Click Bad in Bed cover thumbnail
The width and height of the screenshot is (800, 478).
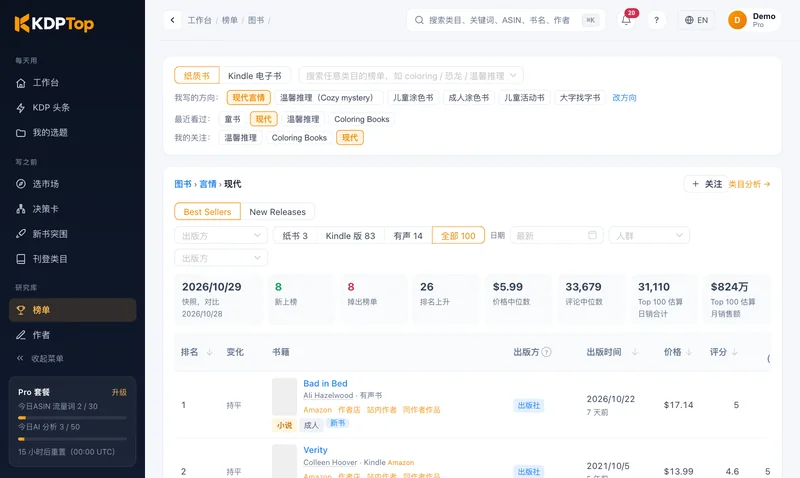284,396
